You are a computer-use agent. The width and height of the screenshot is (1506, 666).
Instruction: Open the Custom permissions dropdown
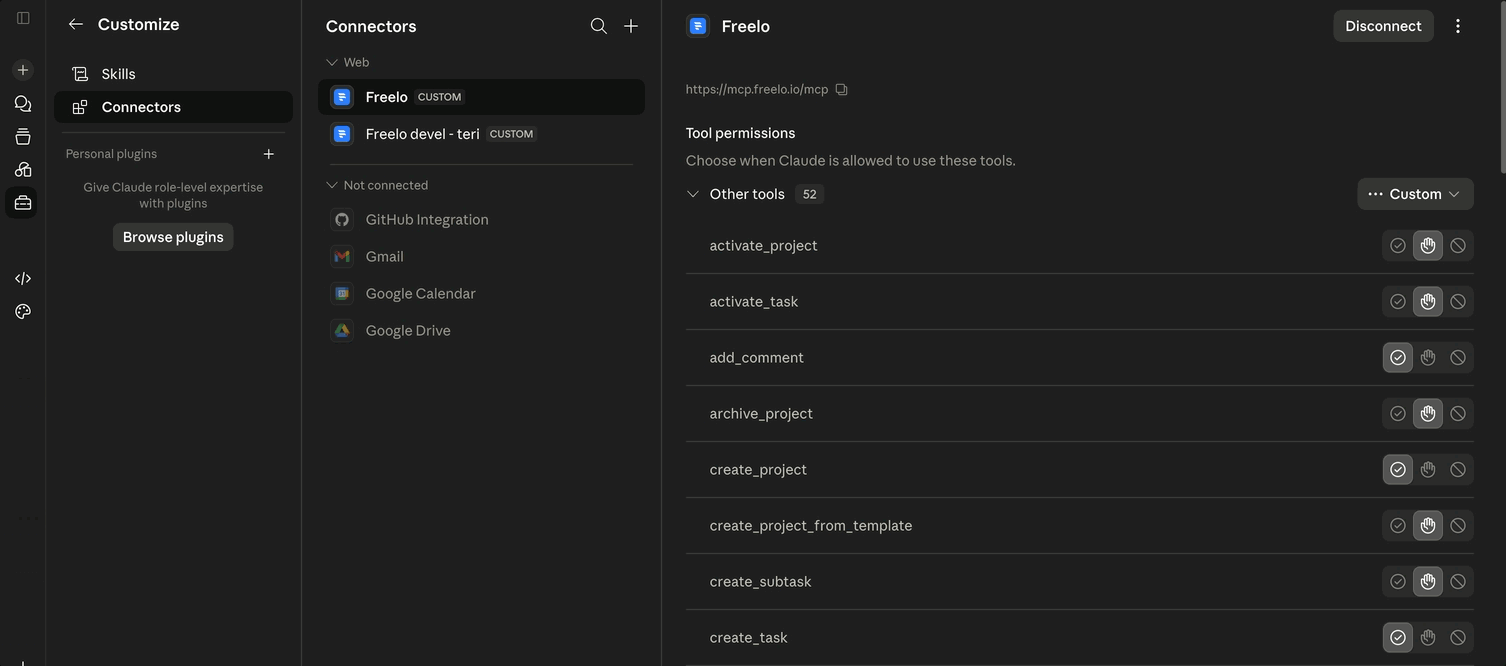click(x=1415, y=194)
